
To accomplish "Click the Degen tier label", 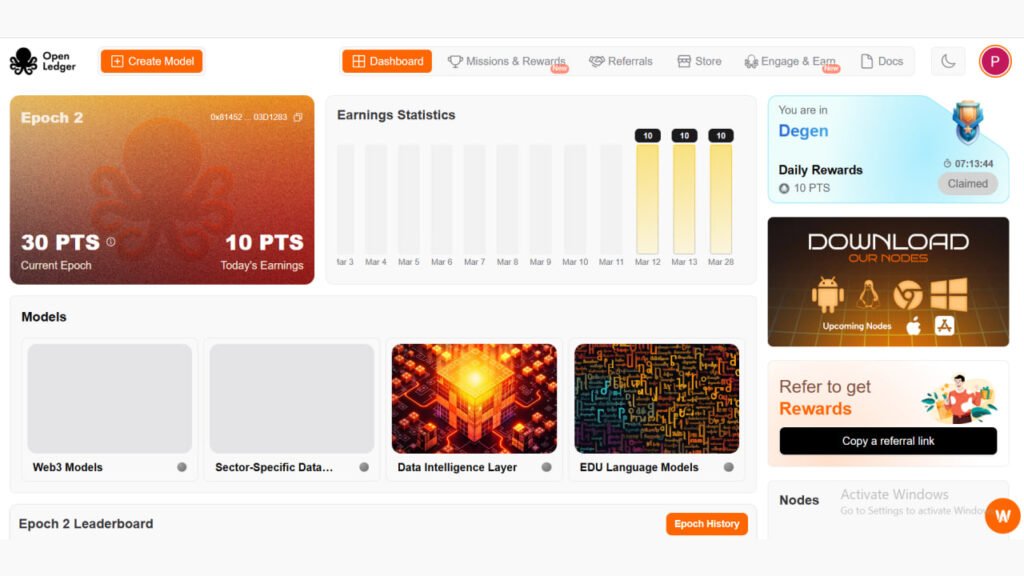I will pyautogui.click(x=803, y=131).
